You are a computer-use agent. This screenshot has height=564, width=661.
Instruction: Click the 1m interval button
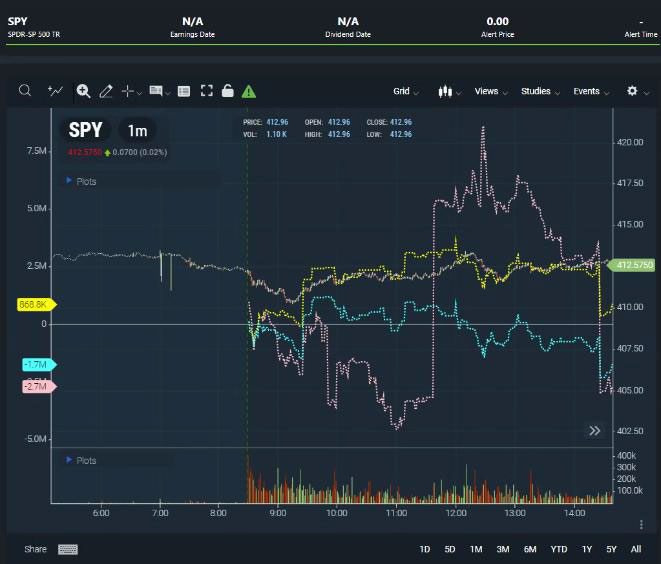click(x=137, y=131)
